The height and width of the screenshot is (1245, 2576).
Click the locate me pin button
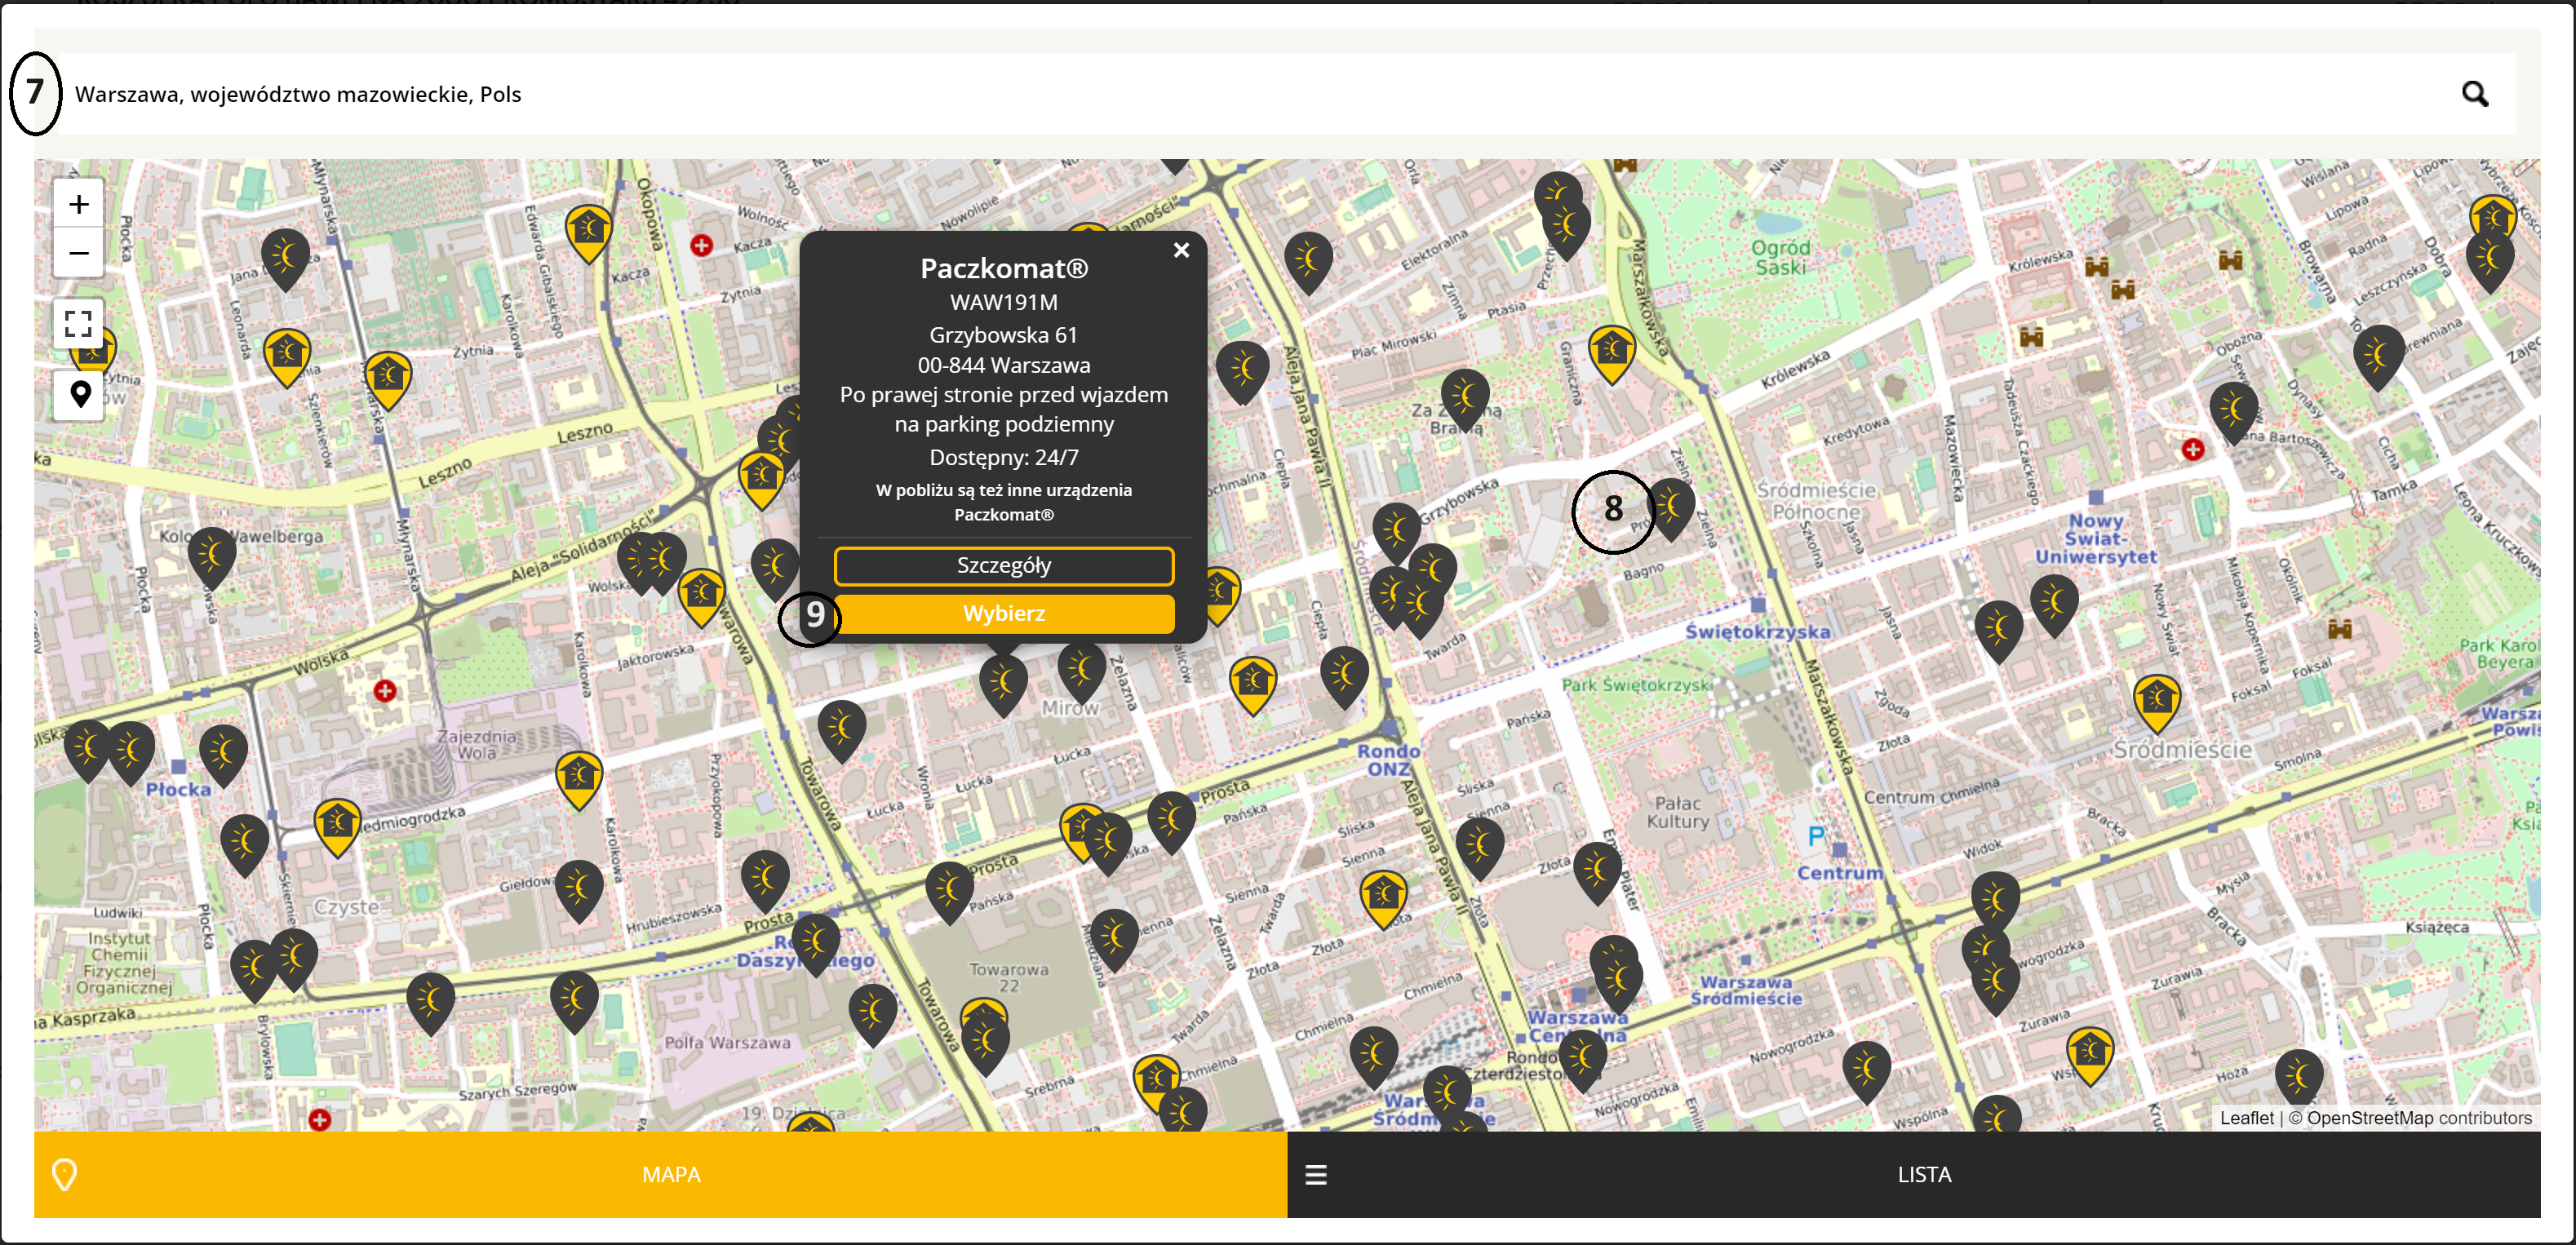(x=80, y=394)
